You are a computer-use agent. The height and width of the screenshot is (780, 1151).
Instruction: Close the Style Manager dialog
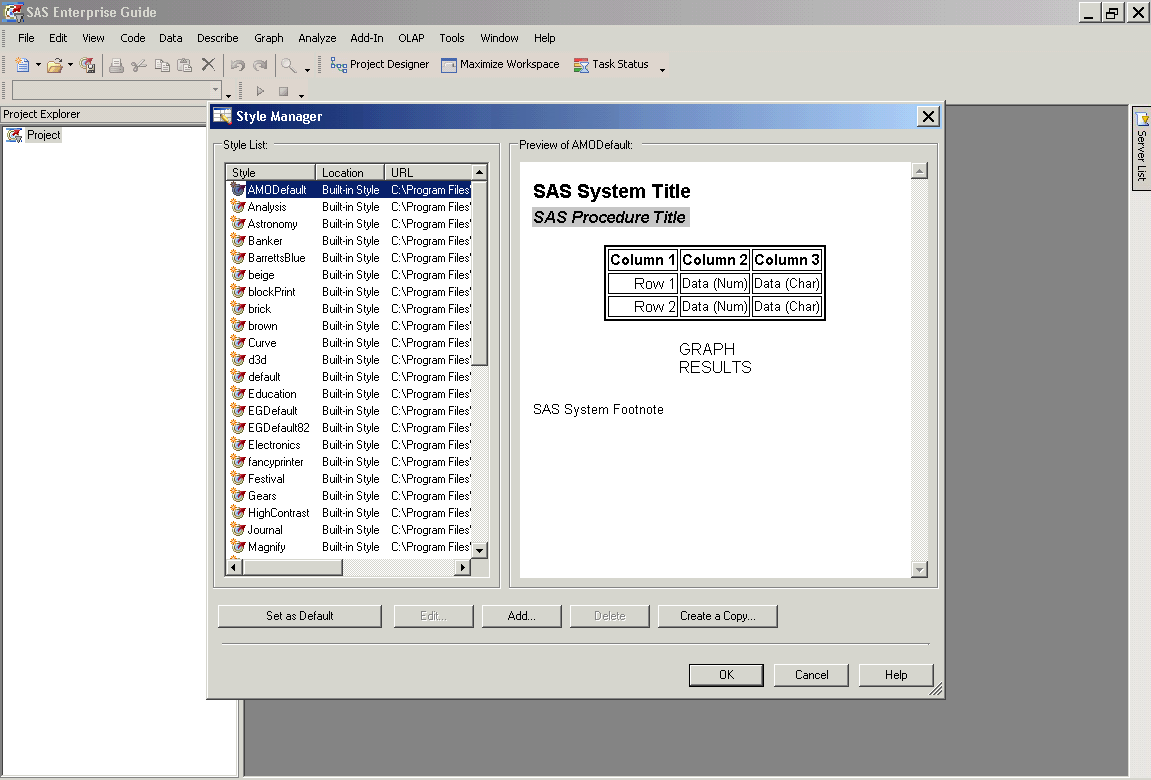(928, 117)
